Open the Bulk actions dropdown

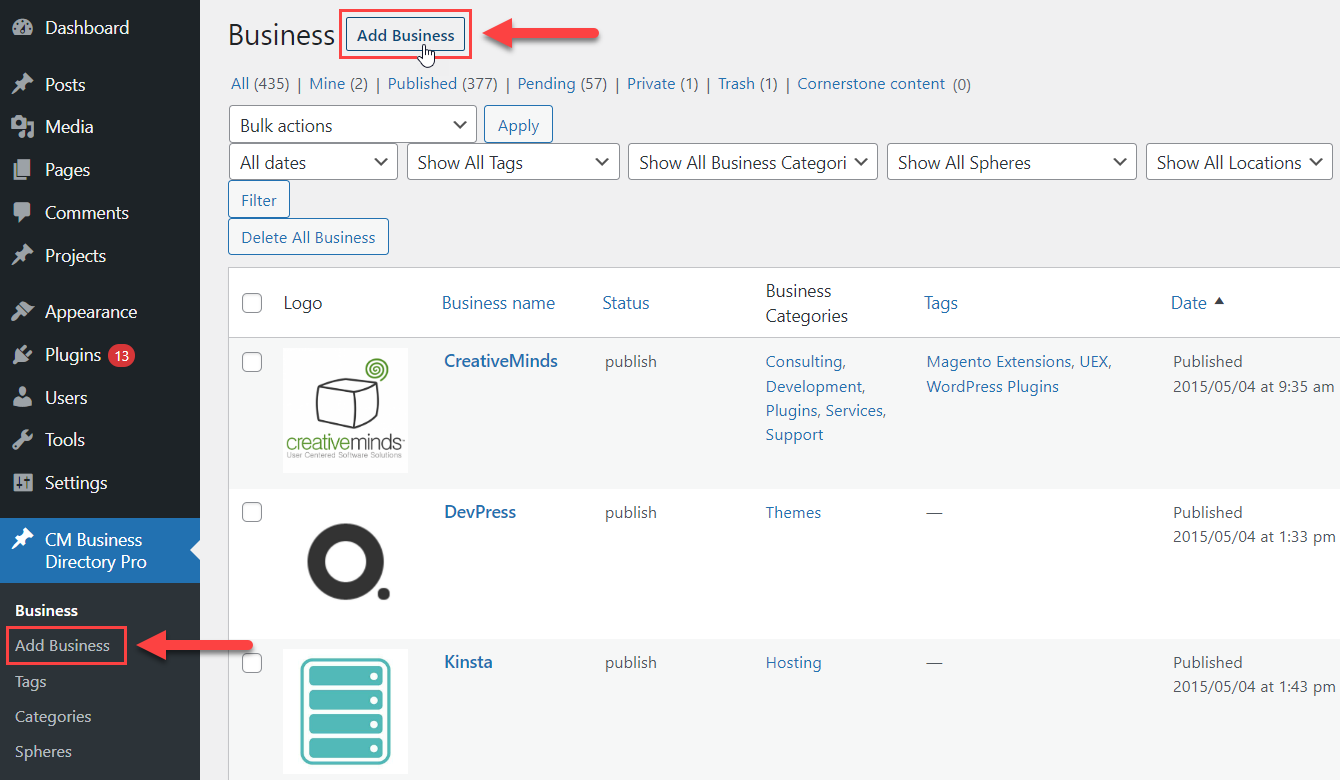(352, 125)
